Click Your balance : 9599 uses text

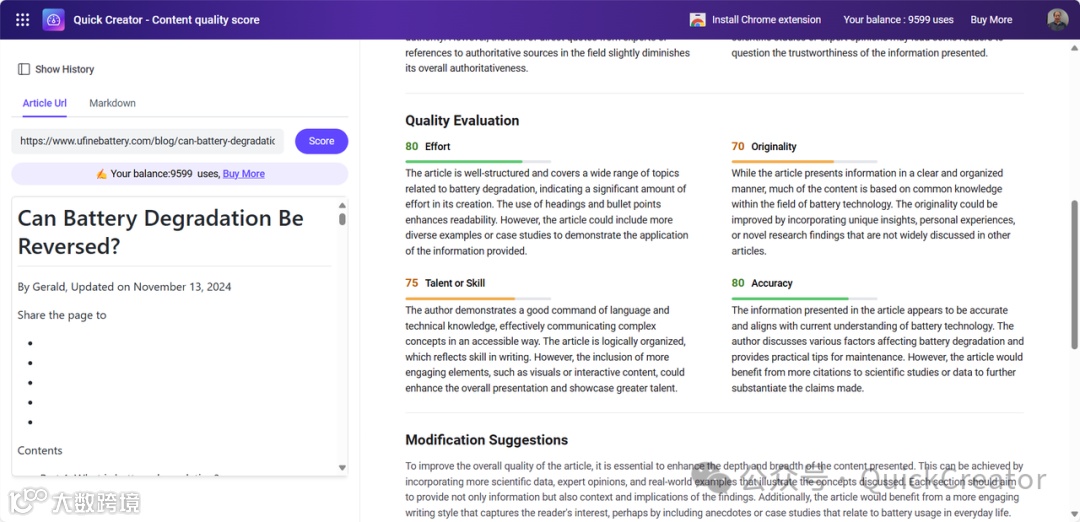tap(898, 20)
